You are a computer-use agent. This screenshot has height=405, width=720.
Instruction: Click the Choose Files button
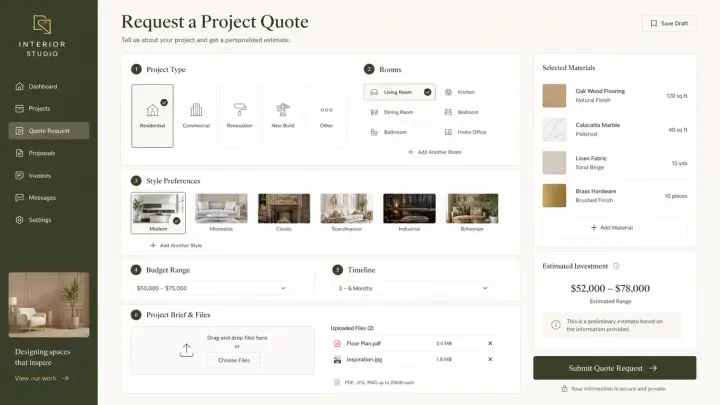(234, 360)
